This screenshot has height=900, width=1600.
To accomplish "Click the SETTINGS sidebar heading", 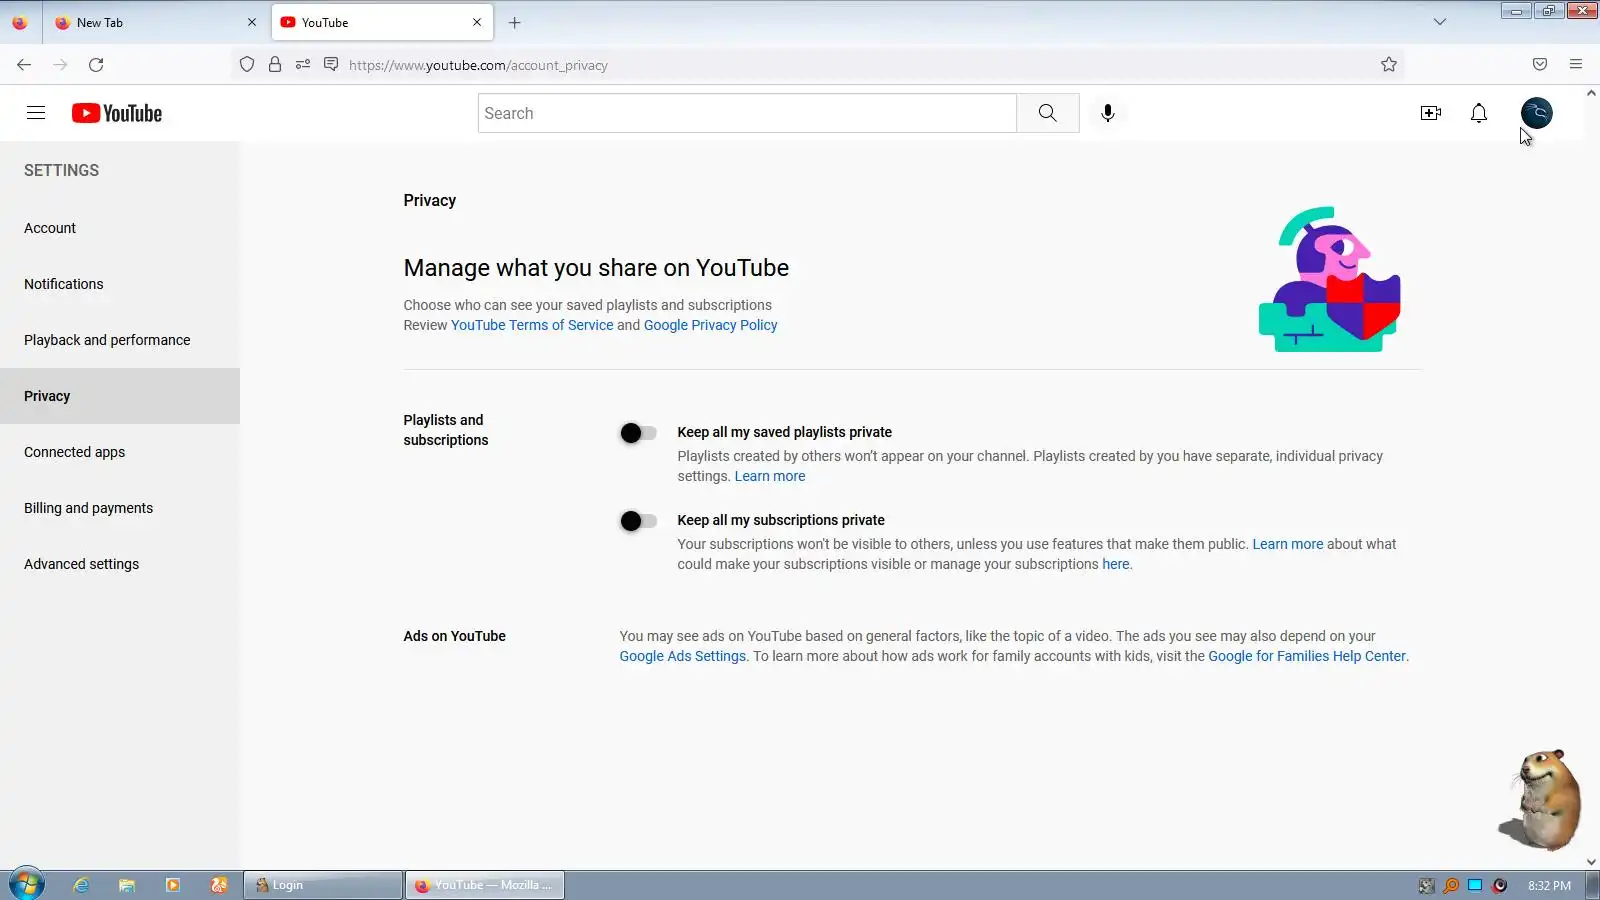I will [62, 170].
